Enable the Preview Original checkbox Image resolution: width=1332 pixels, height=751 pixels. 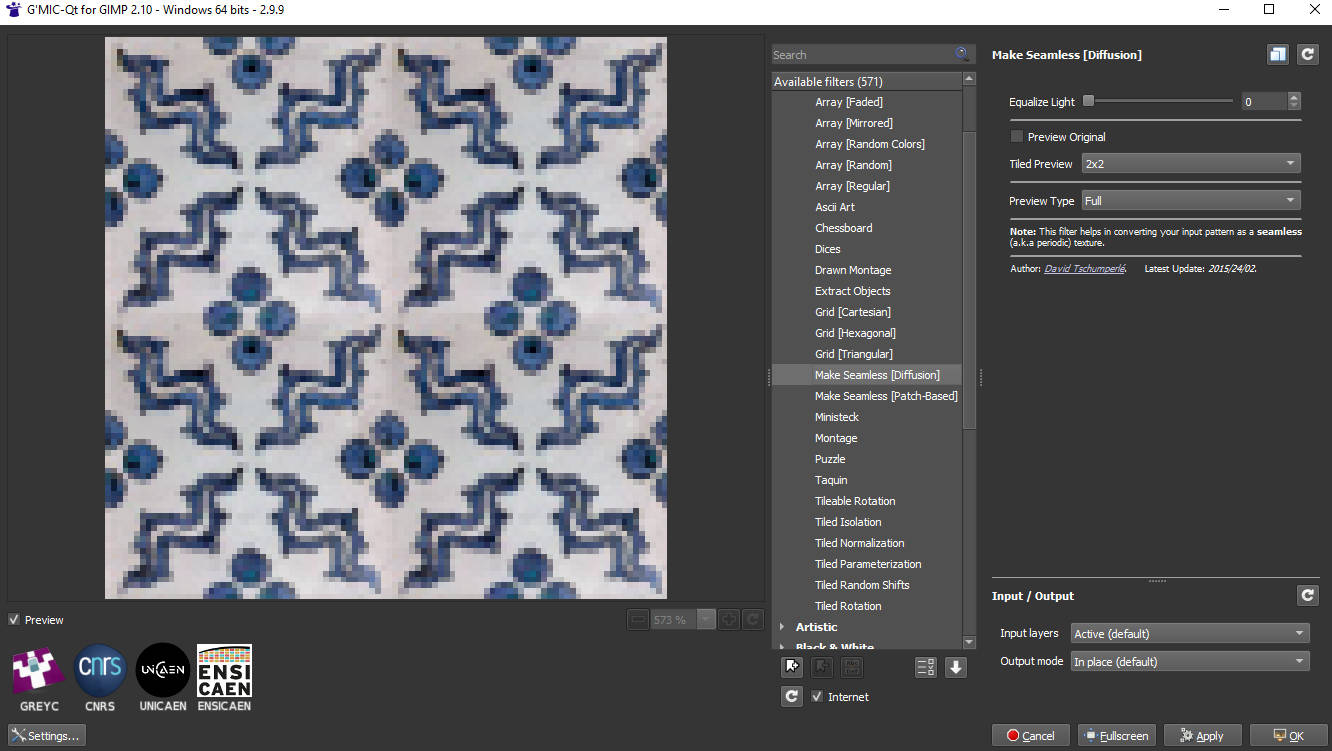[1017, 137]
